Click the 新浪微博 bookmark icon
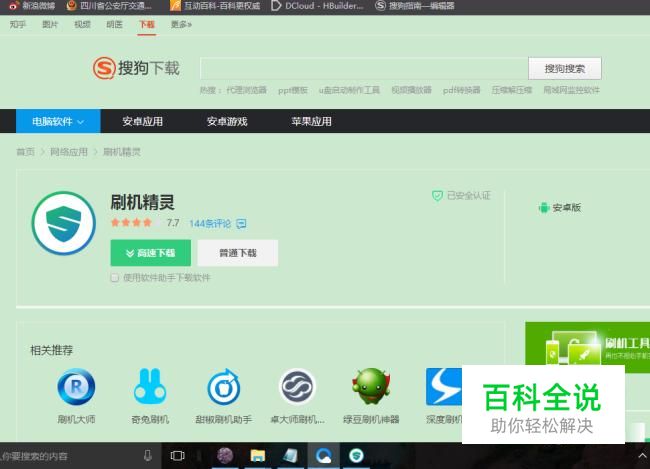This screenshot has width=650, height=469. pos(13,5)
